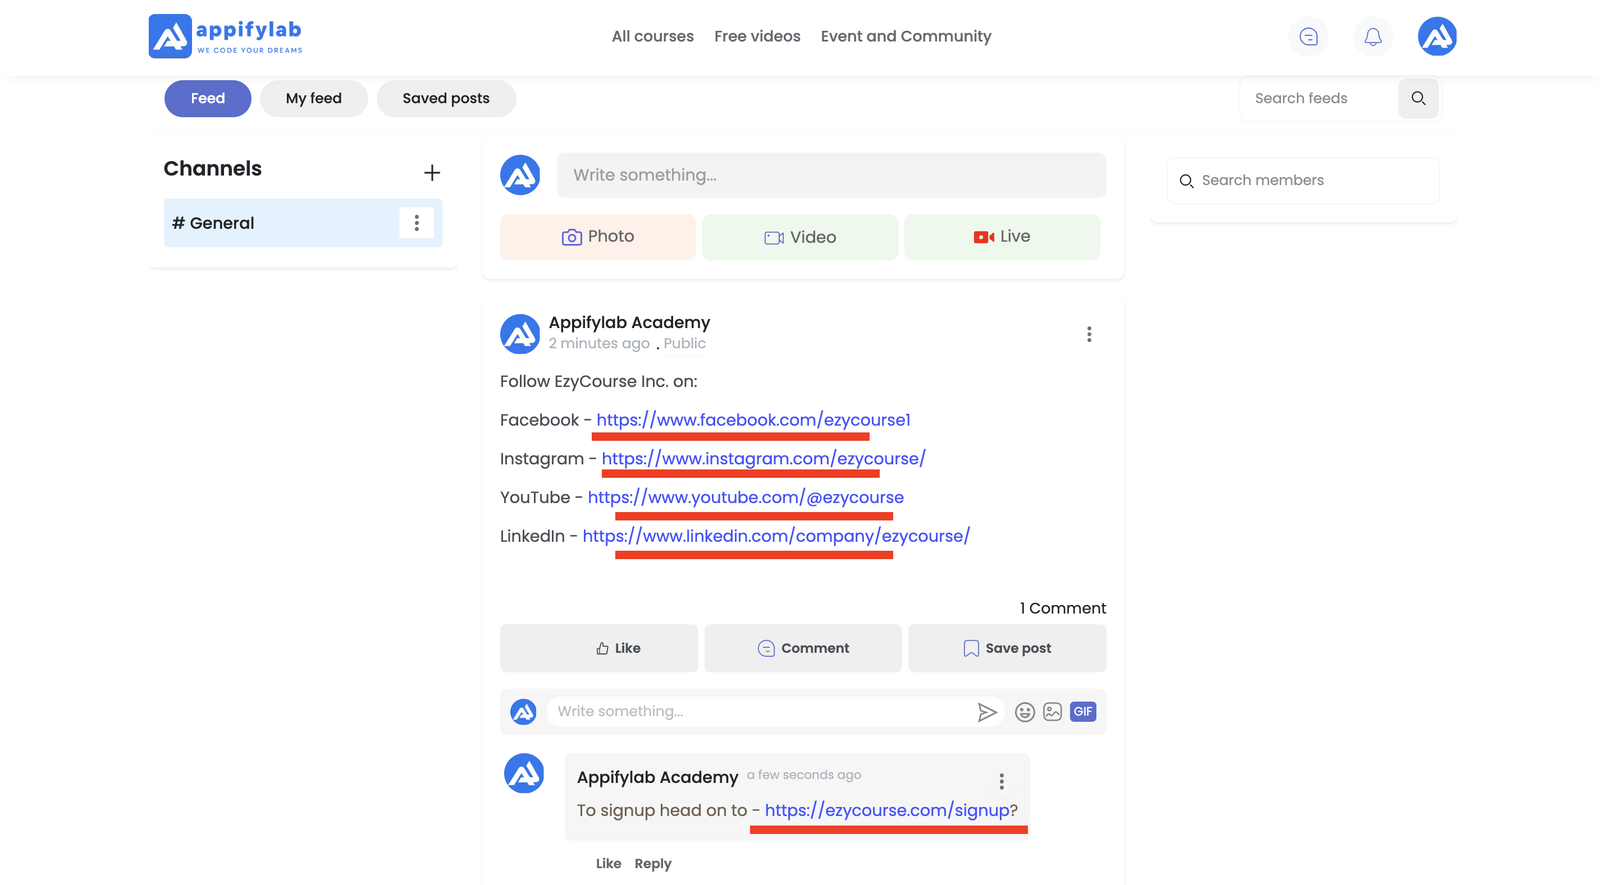
Task: Click the search feeds magnifier button
Action: (1417, 98)
